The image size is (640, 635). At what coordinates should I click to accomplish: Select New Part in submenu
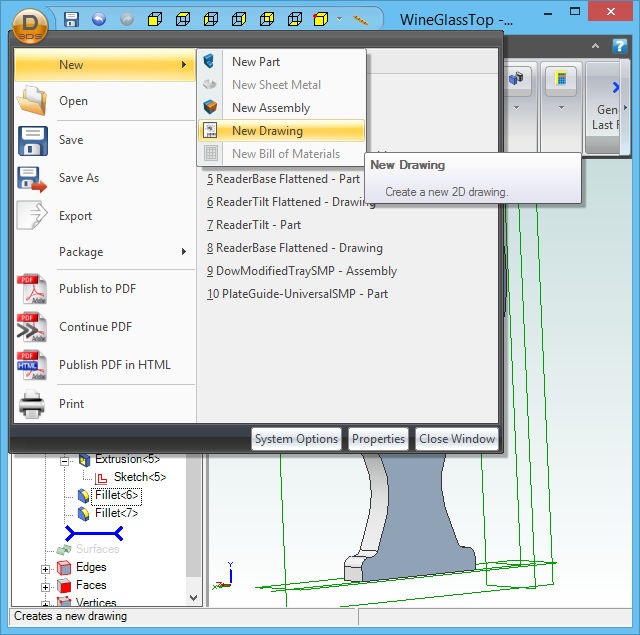click(x=281, y=62)
